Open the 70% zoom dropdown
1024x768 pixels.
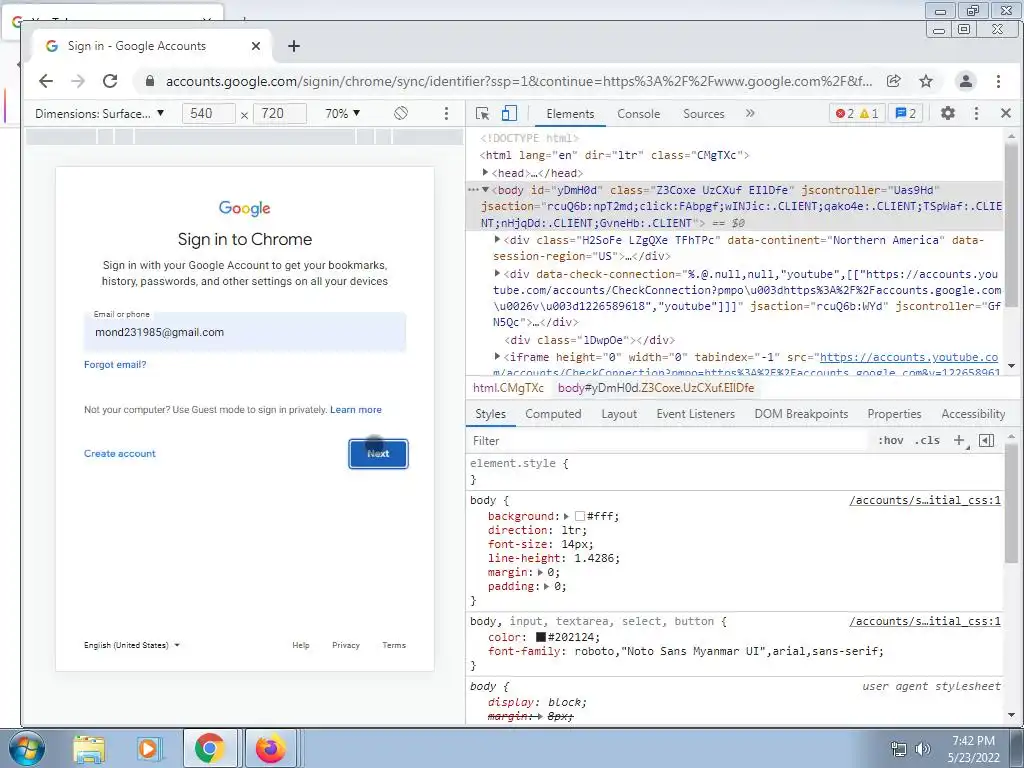[343, 114]
